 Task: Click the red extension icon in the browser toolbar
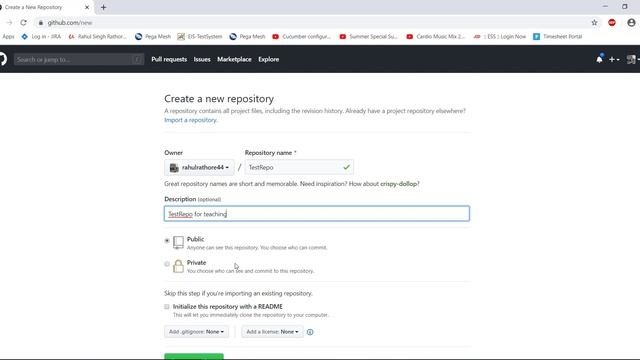611,23
